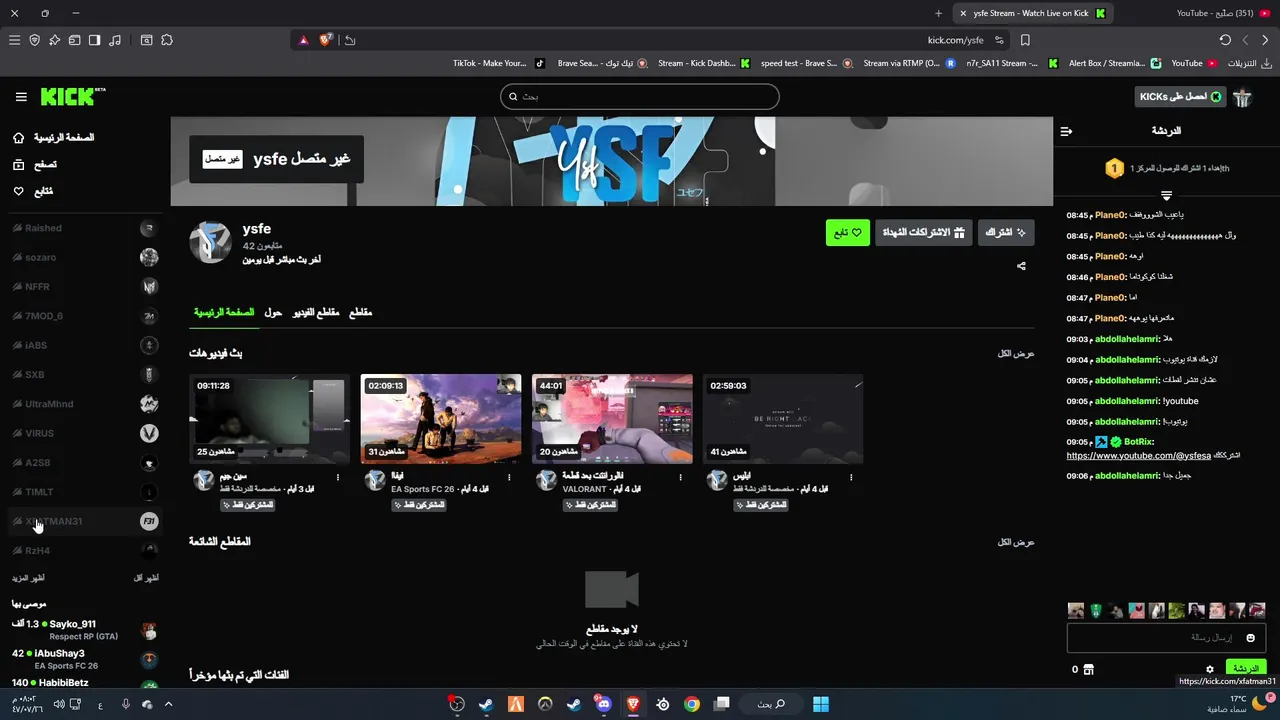The width and height of the screenshot is (1280, 720).
Task: Switch to the مقاطع tab
Action: click(360, 313)
